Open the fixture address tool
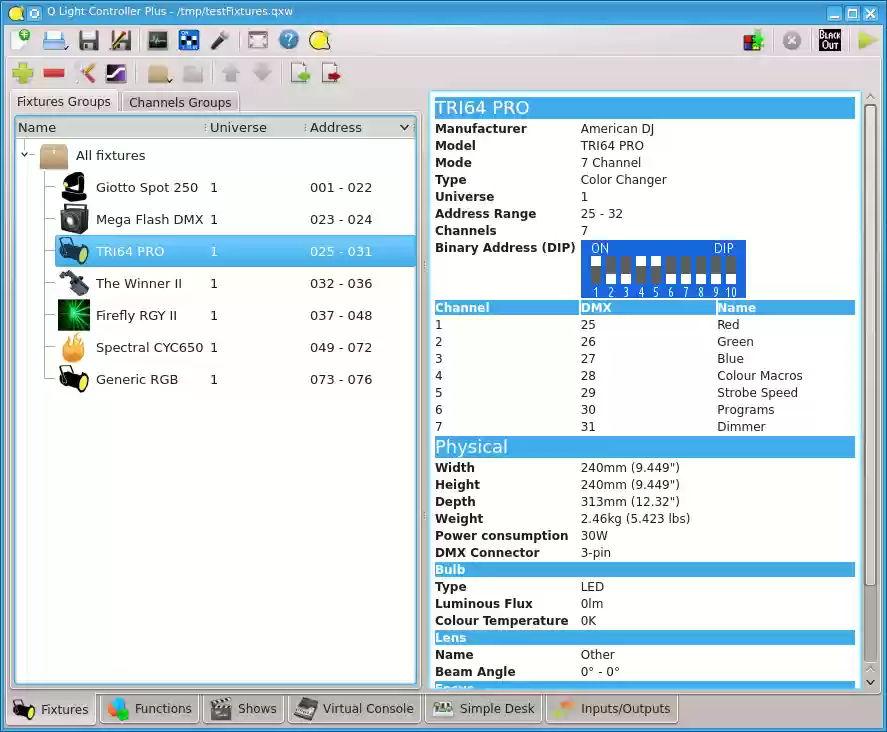887x732 pixels. click(186, 40)
